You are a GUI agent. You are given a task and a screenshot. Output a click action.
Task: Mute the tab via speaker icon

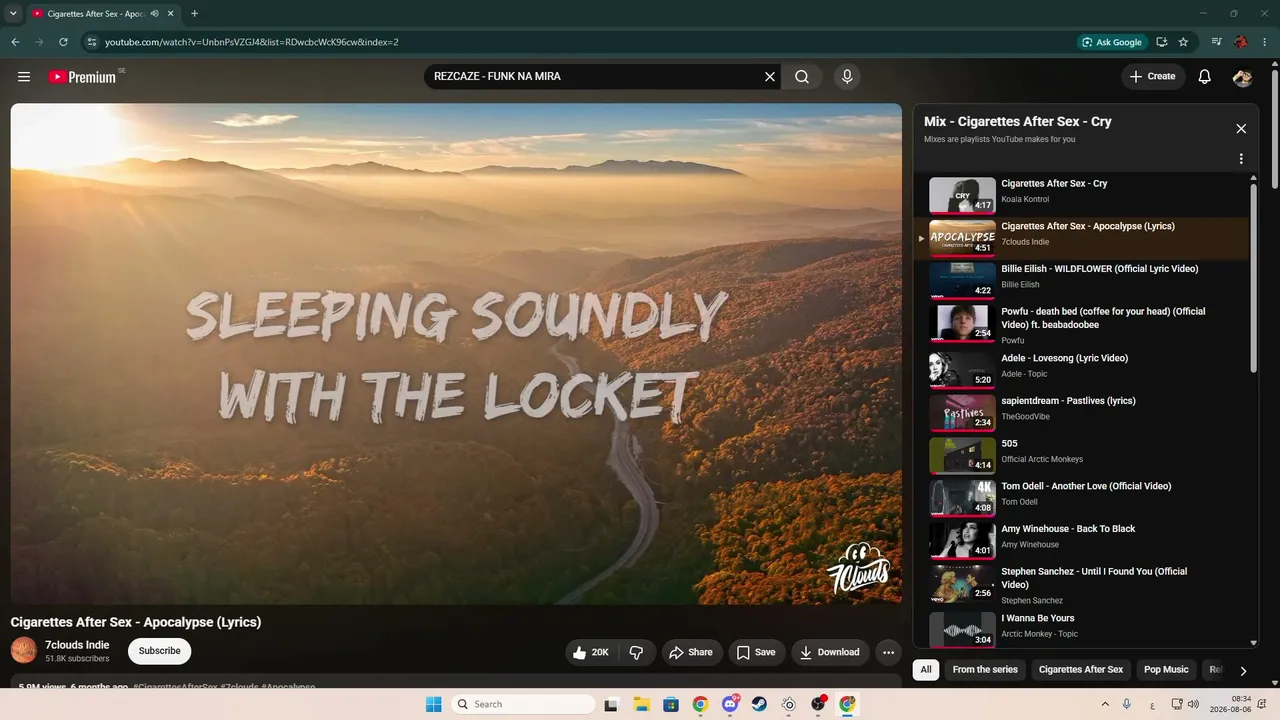tap(154, 14)
